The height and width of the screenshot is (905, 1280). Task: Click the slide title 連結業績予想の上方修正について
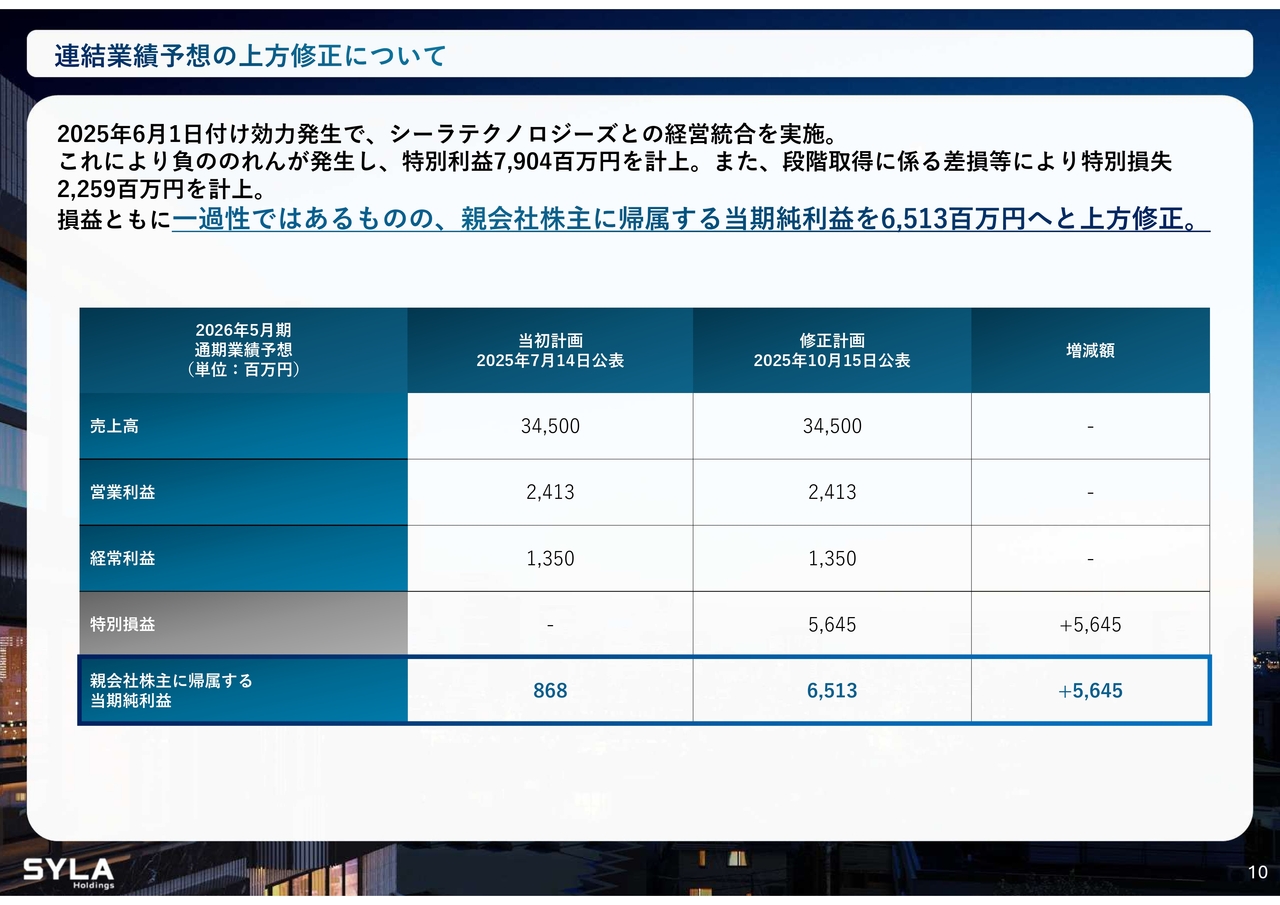[250, 56]
